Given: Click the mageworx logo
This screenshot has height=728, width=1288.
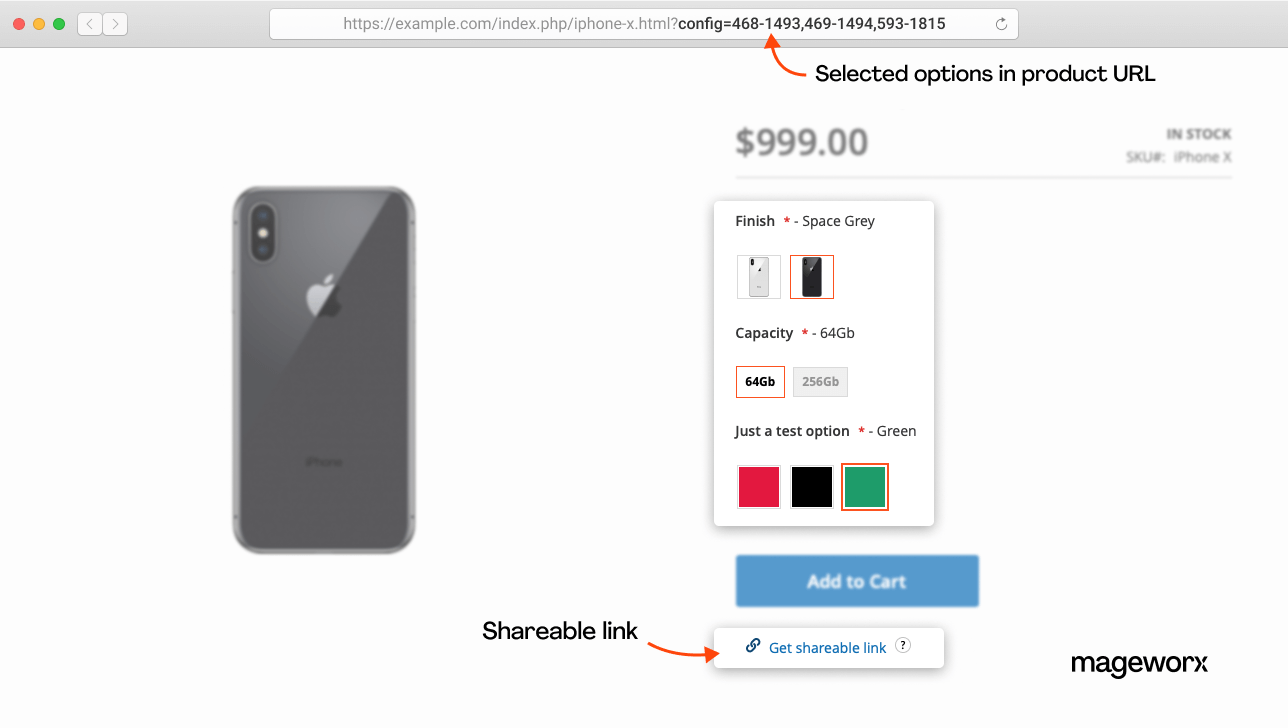Looking at the screenshot, I should tap(1139, 663).
